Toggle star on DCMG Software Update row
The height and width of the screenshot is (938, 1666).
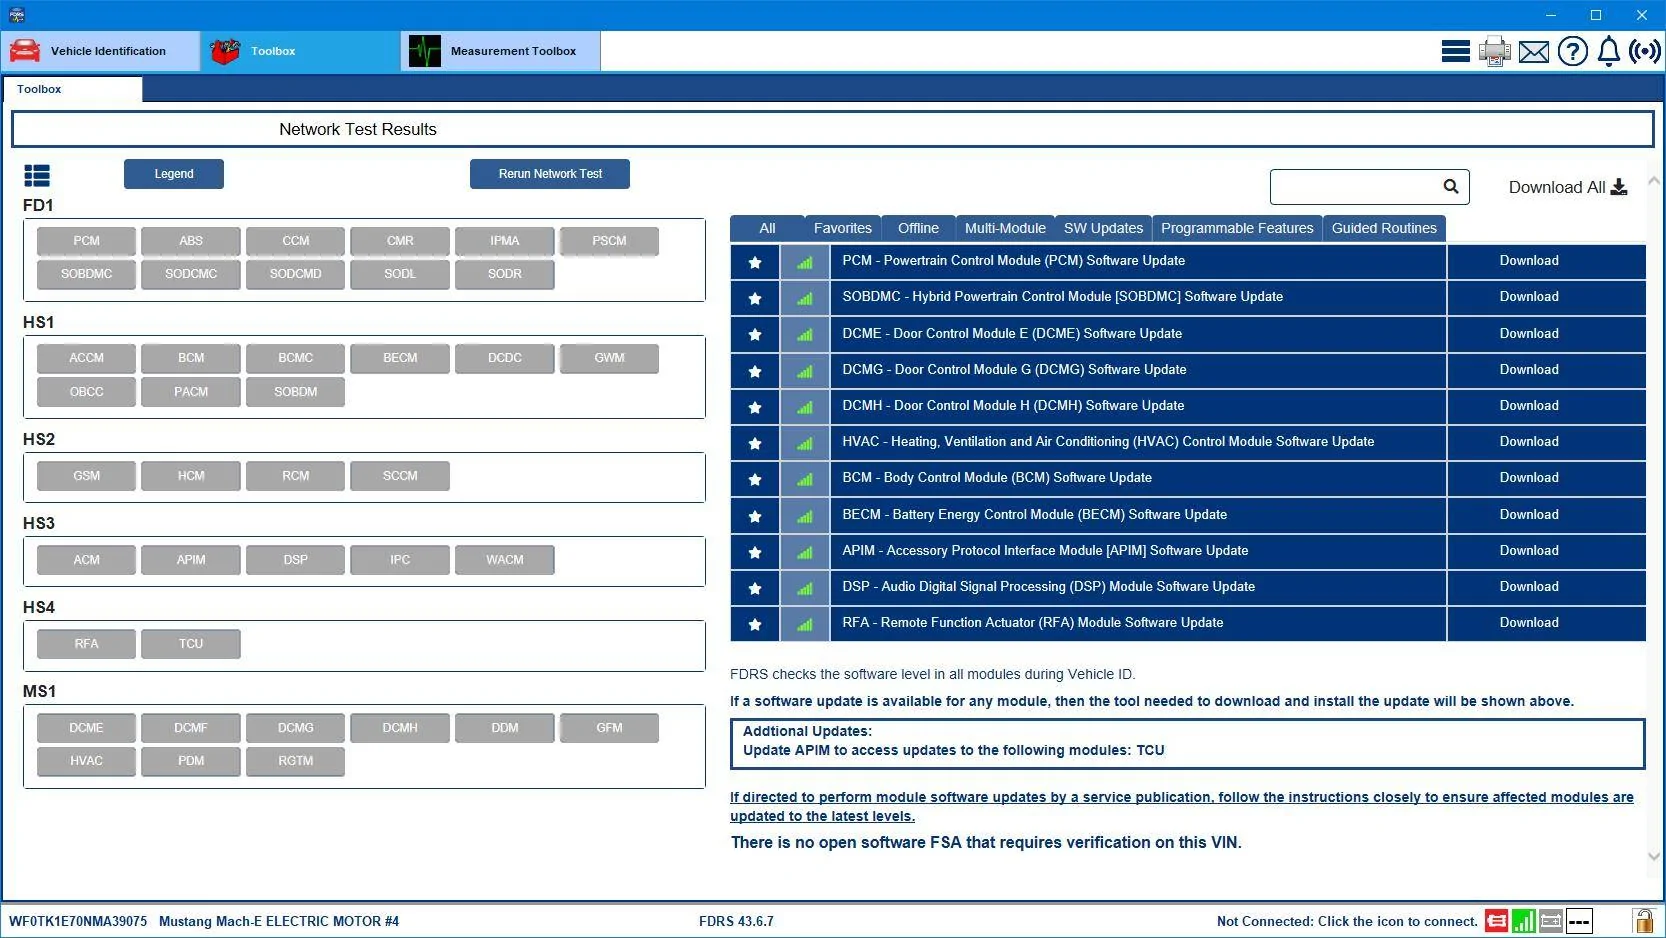[755, 371]
